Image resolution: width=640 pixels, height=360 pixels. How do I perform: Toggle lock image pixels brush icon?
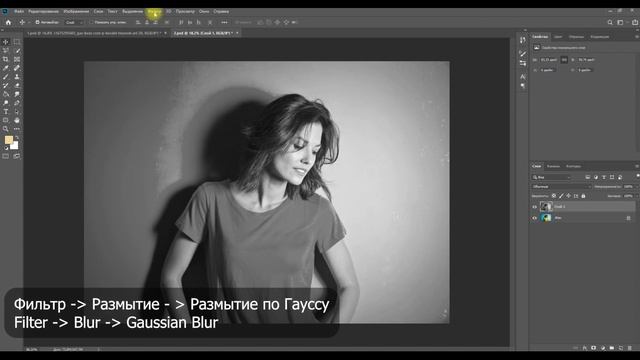561,196
